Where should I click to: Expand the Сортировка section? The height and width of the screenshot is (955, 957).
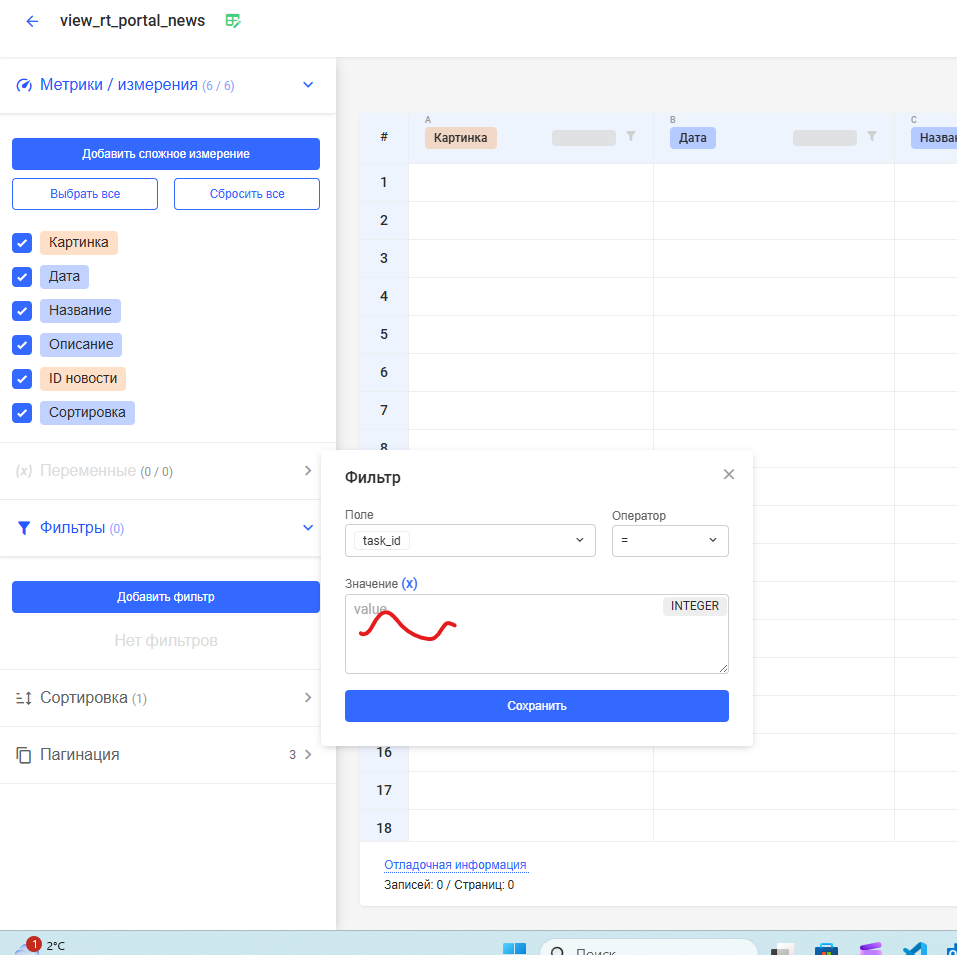pyautogui.click(x=308, y=698)
